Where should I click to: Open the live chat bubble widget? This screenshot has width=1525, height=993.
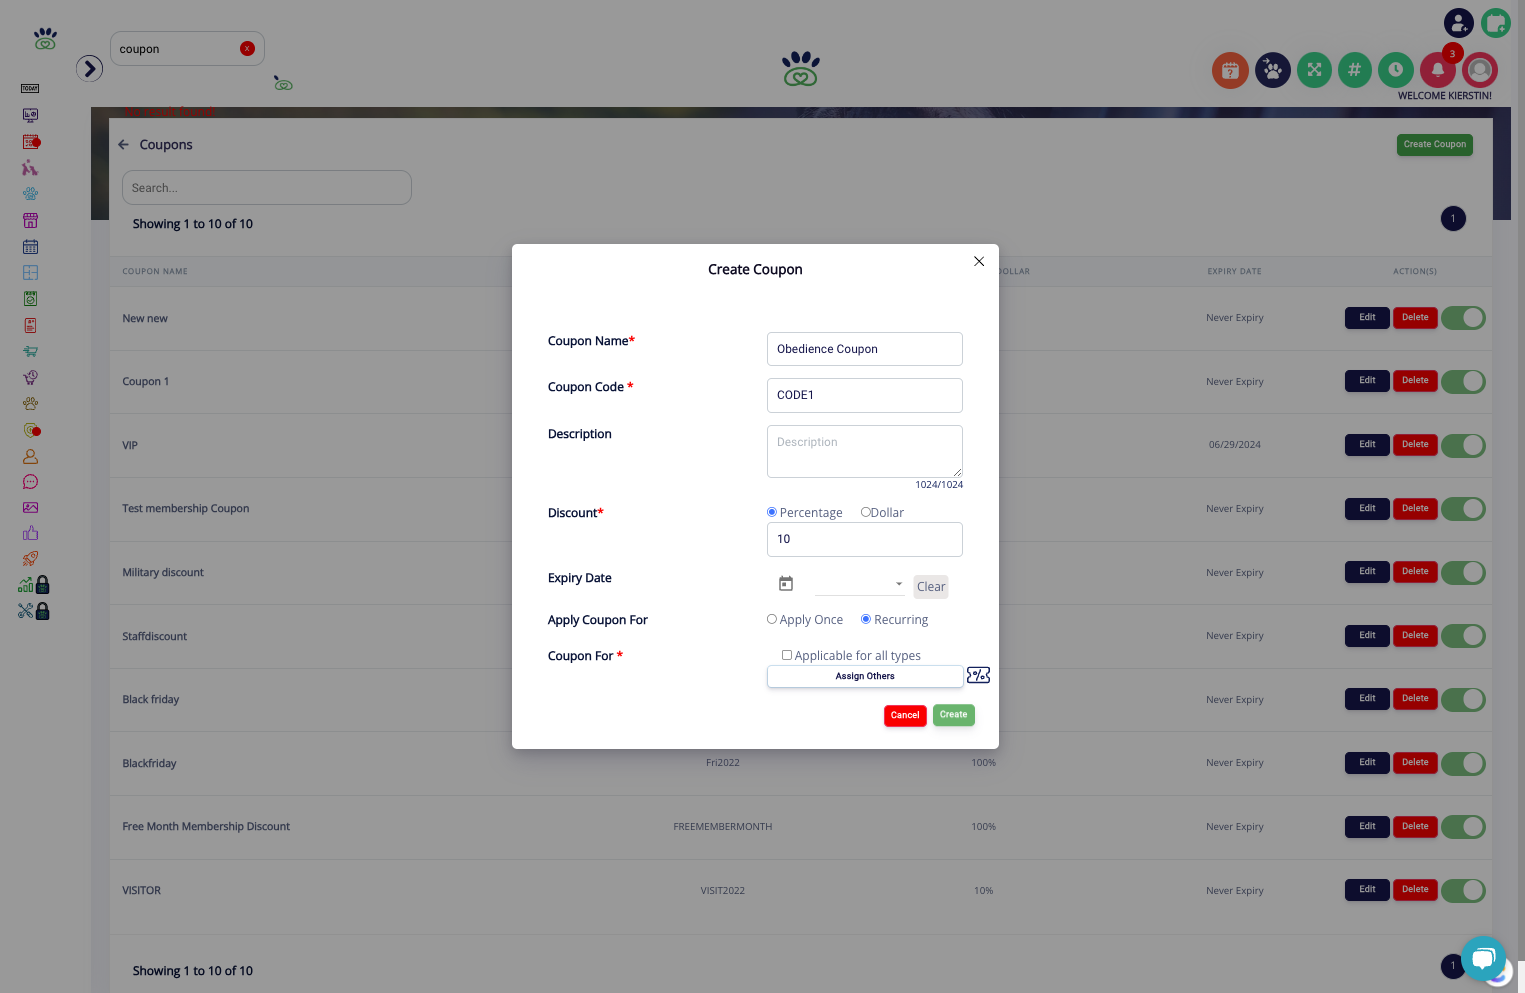[1483, 959]
